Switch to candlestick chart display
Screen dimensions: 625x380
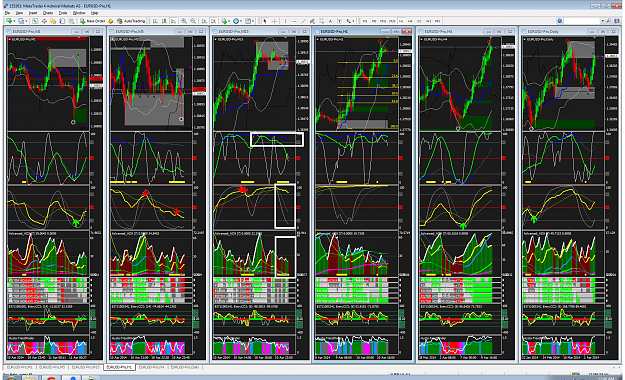[164, 21]
